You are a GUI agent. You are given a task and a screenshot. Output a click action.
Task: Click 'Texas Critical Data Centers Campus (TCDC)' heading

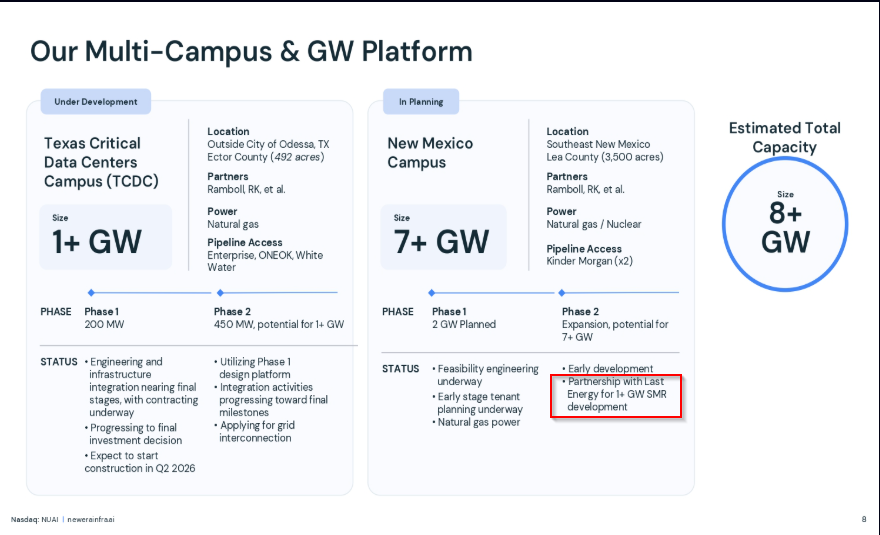point(101,162)
